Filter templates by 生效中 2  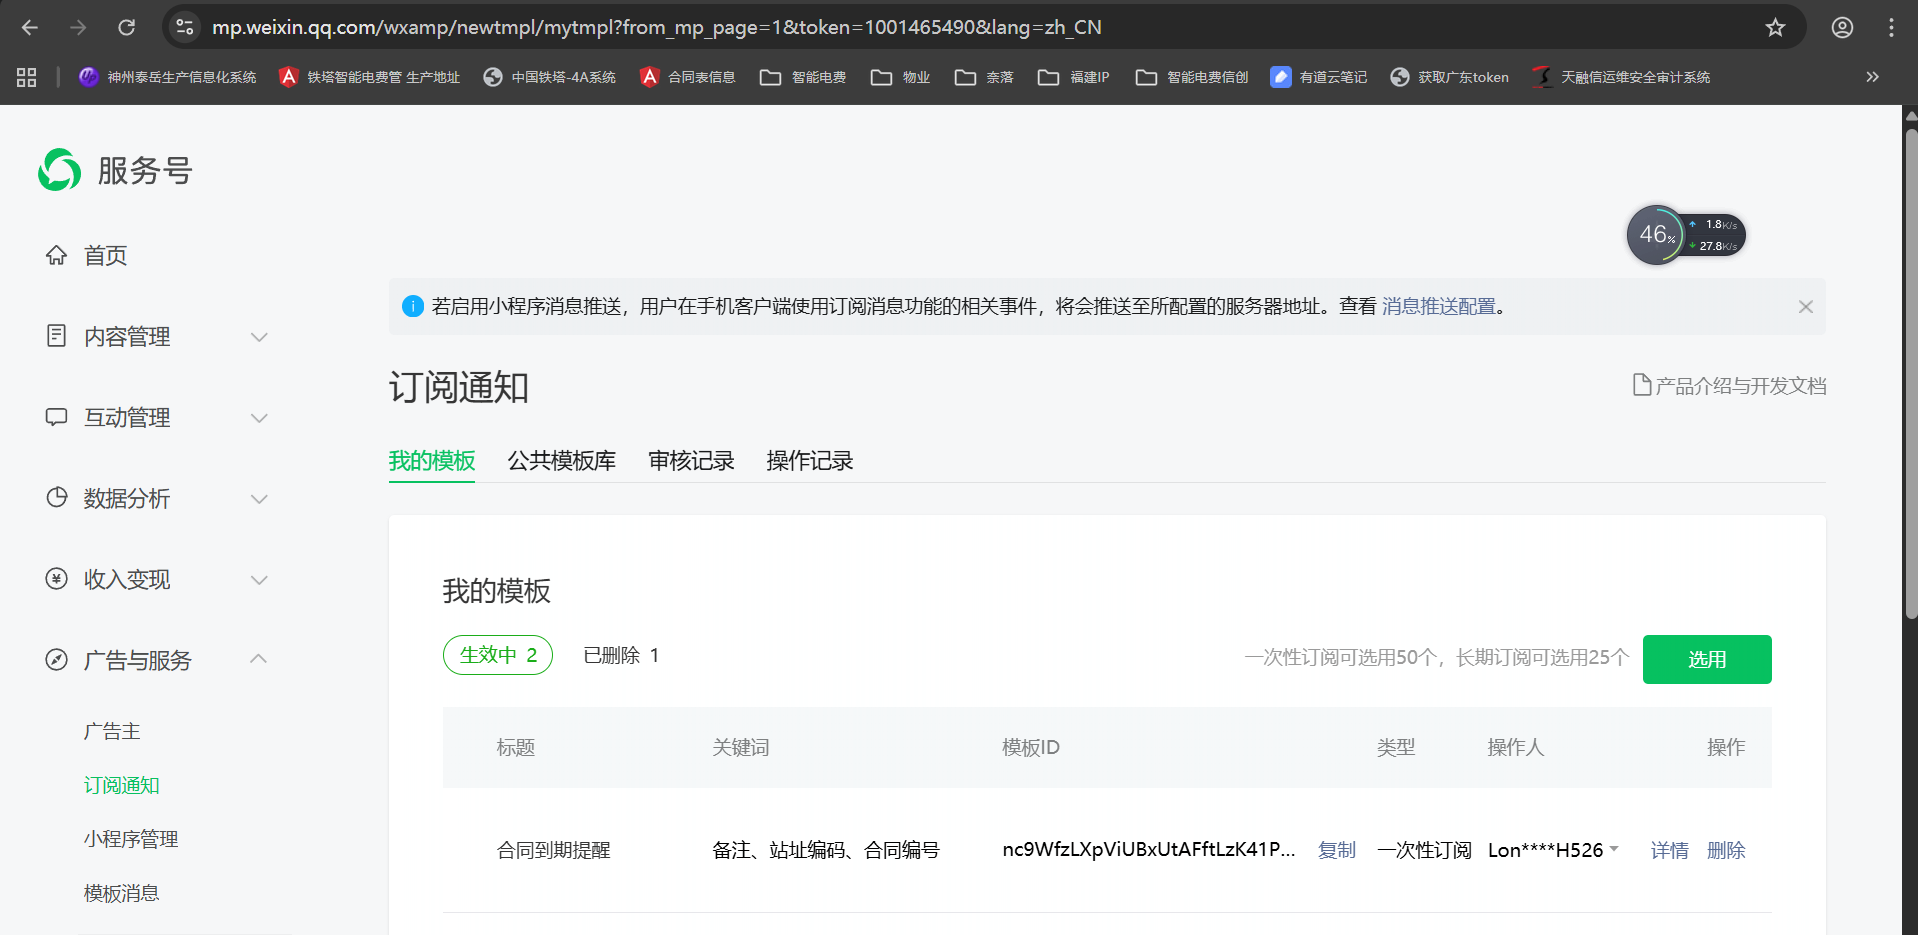pyautogui.click(x=498, y=655)
